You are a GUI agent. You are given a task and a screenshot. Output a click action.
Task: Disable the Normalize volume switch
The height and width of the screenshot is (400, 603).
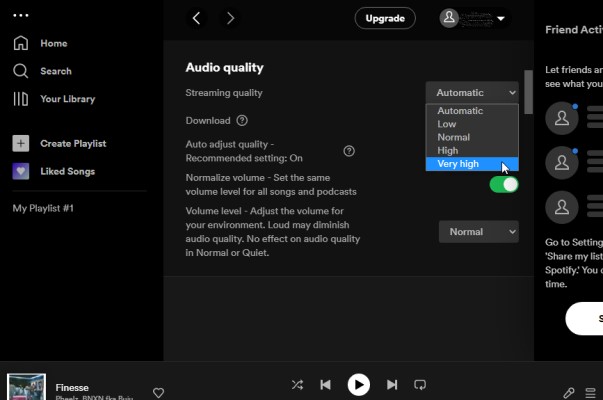503,184
